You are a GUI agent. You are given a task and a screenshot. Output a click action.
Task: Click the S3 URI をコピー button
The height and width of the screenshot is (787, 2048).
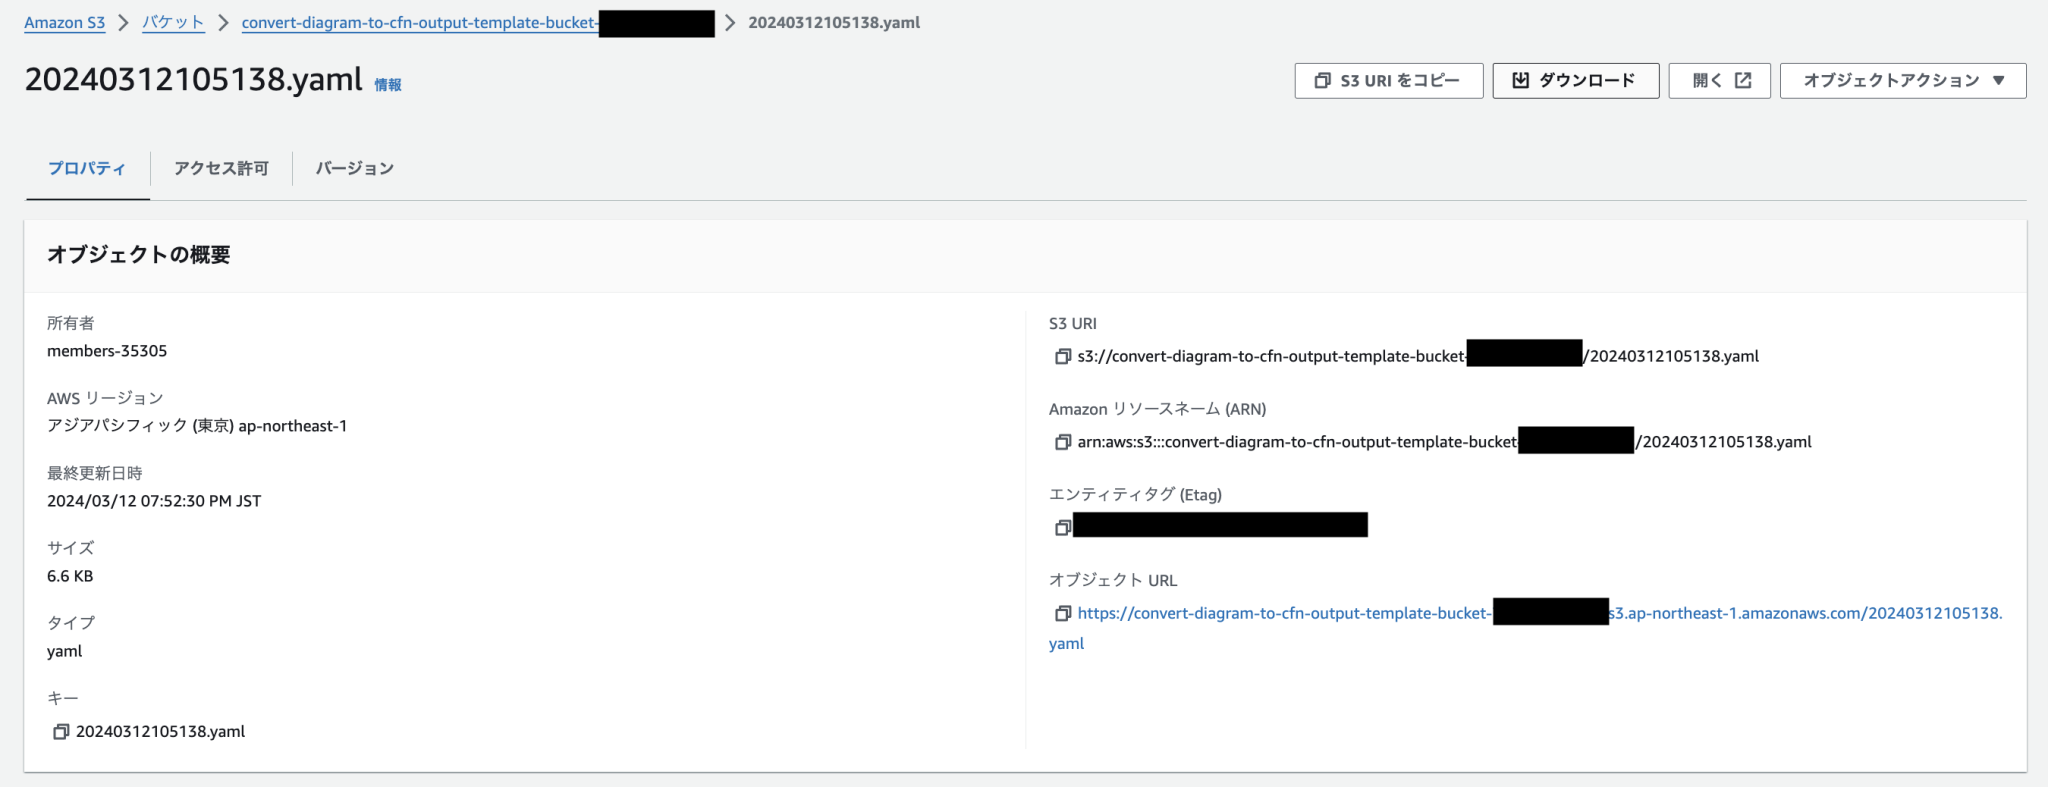(1388, 81)
